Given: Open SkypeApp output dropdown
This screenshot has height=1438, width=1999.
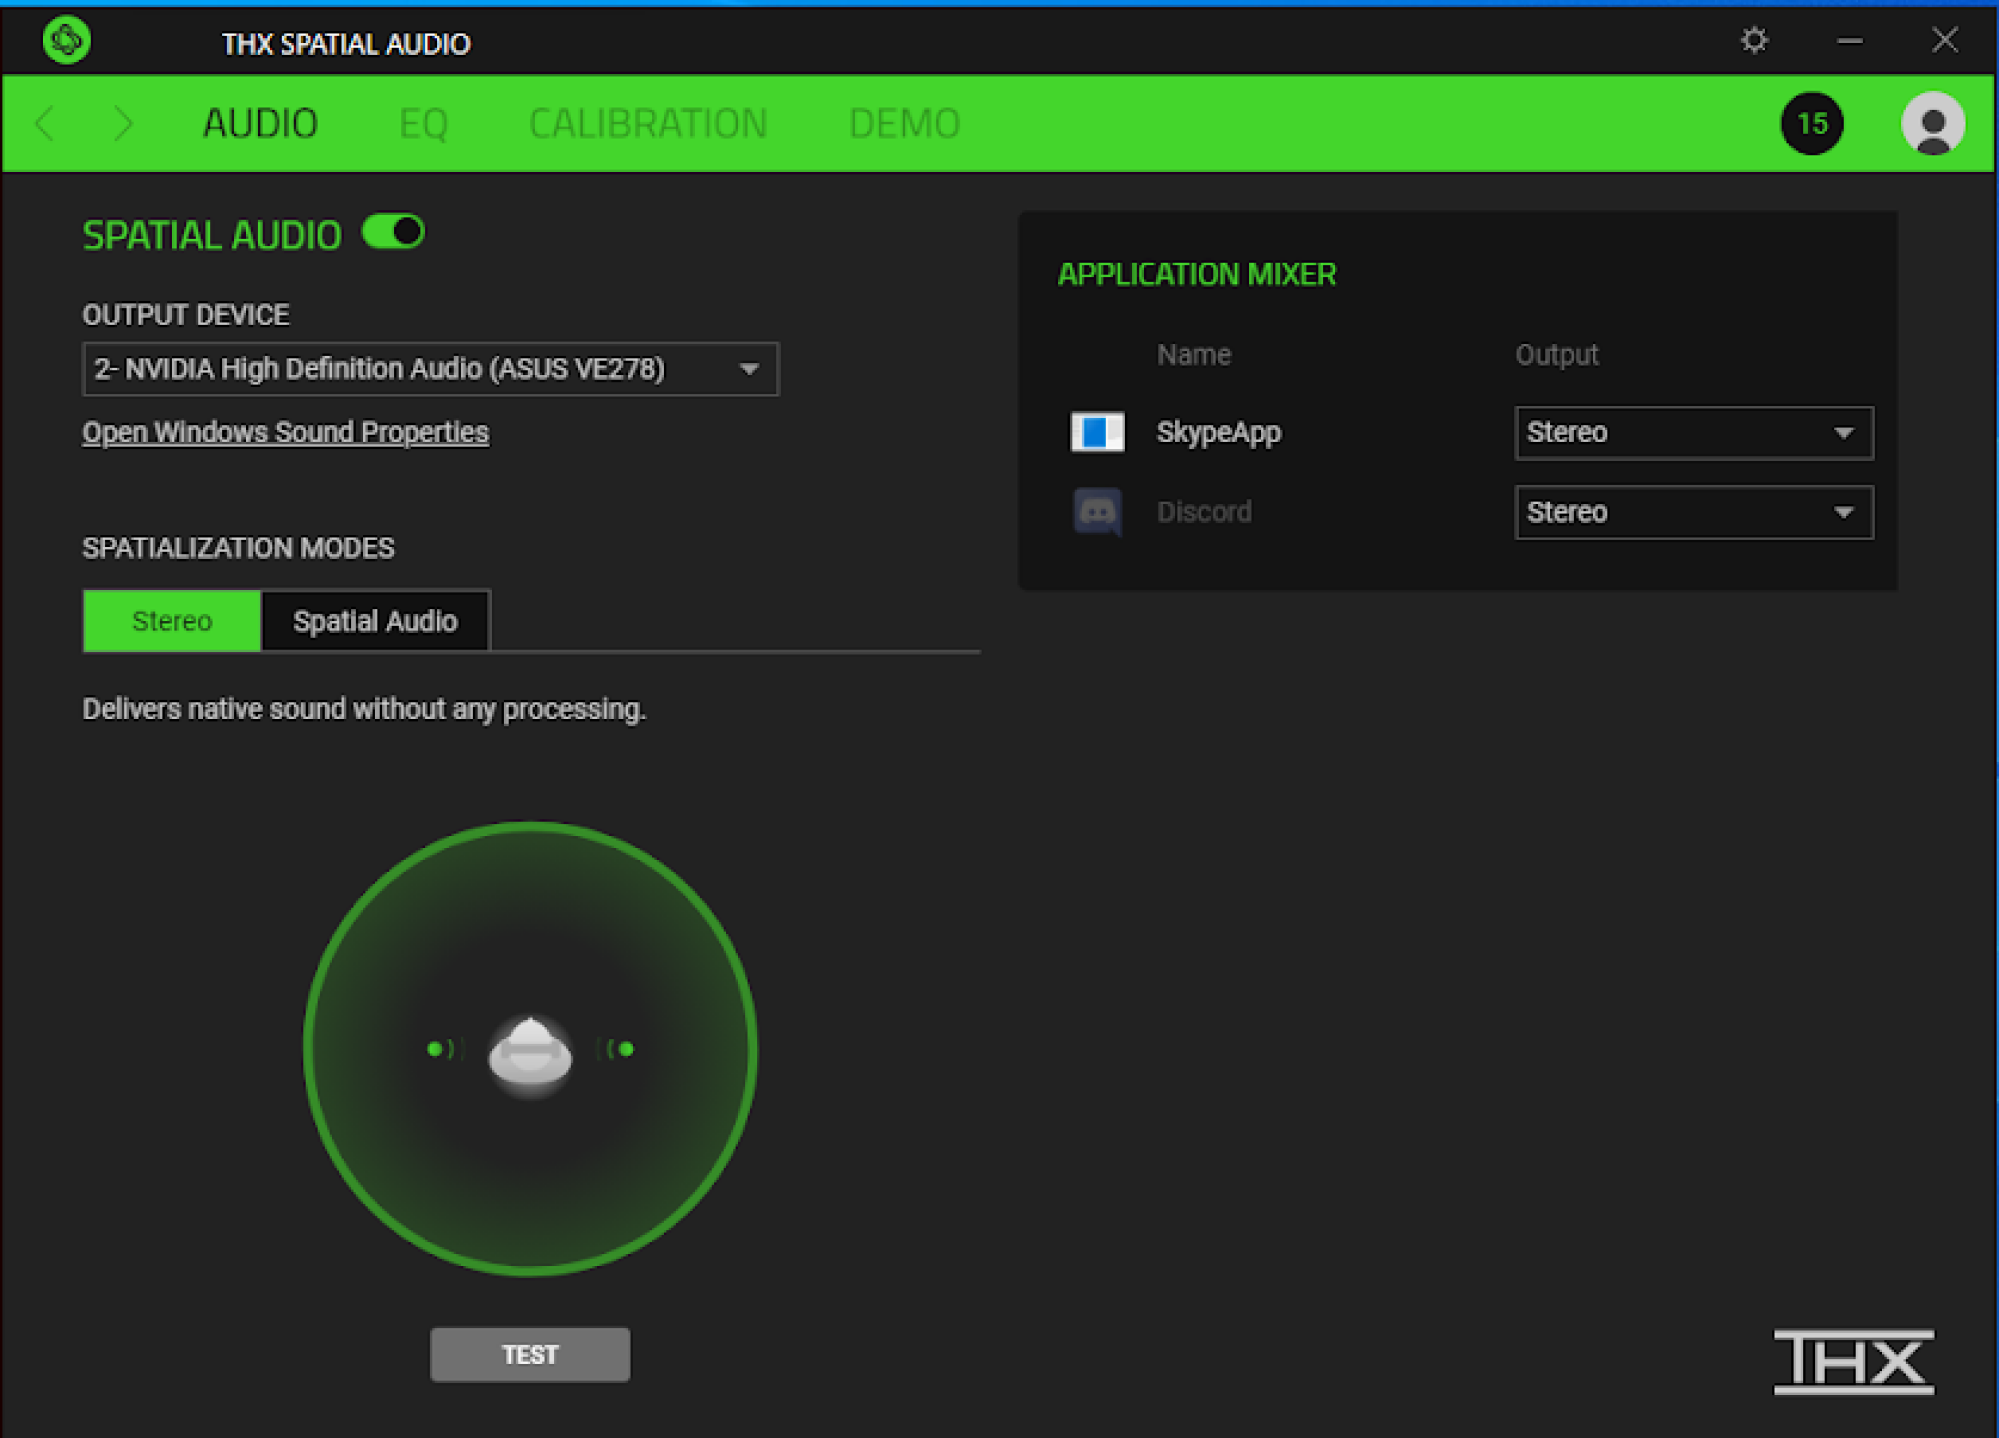Looking at the screenshot, I should tap(1693, 432).
